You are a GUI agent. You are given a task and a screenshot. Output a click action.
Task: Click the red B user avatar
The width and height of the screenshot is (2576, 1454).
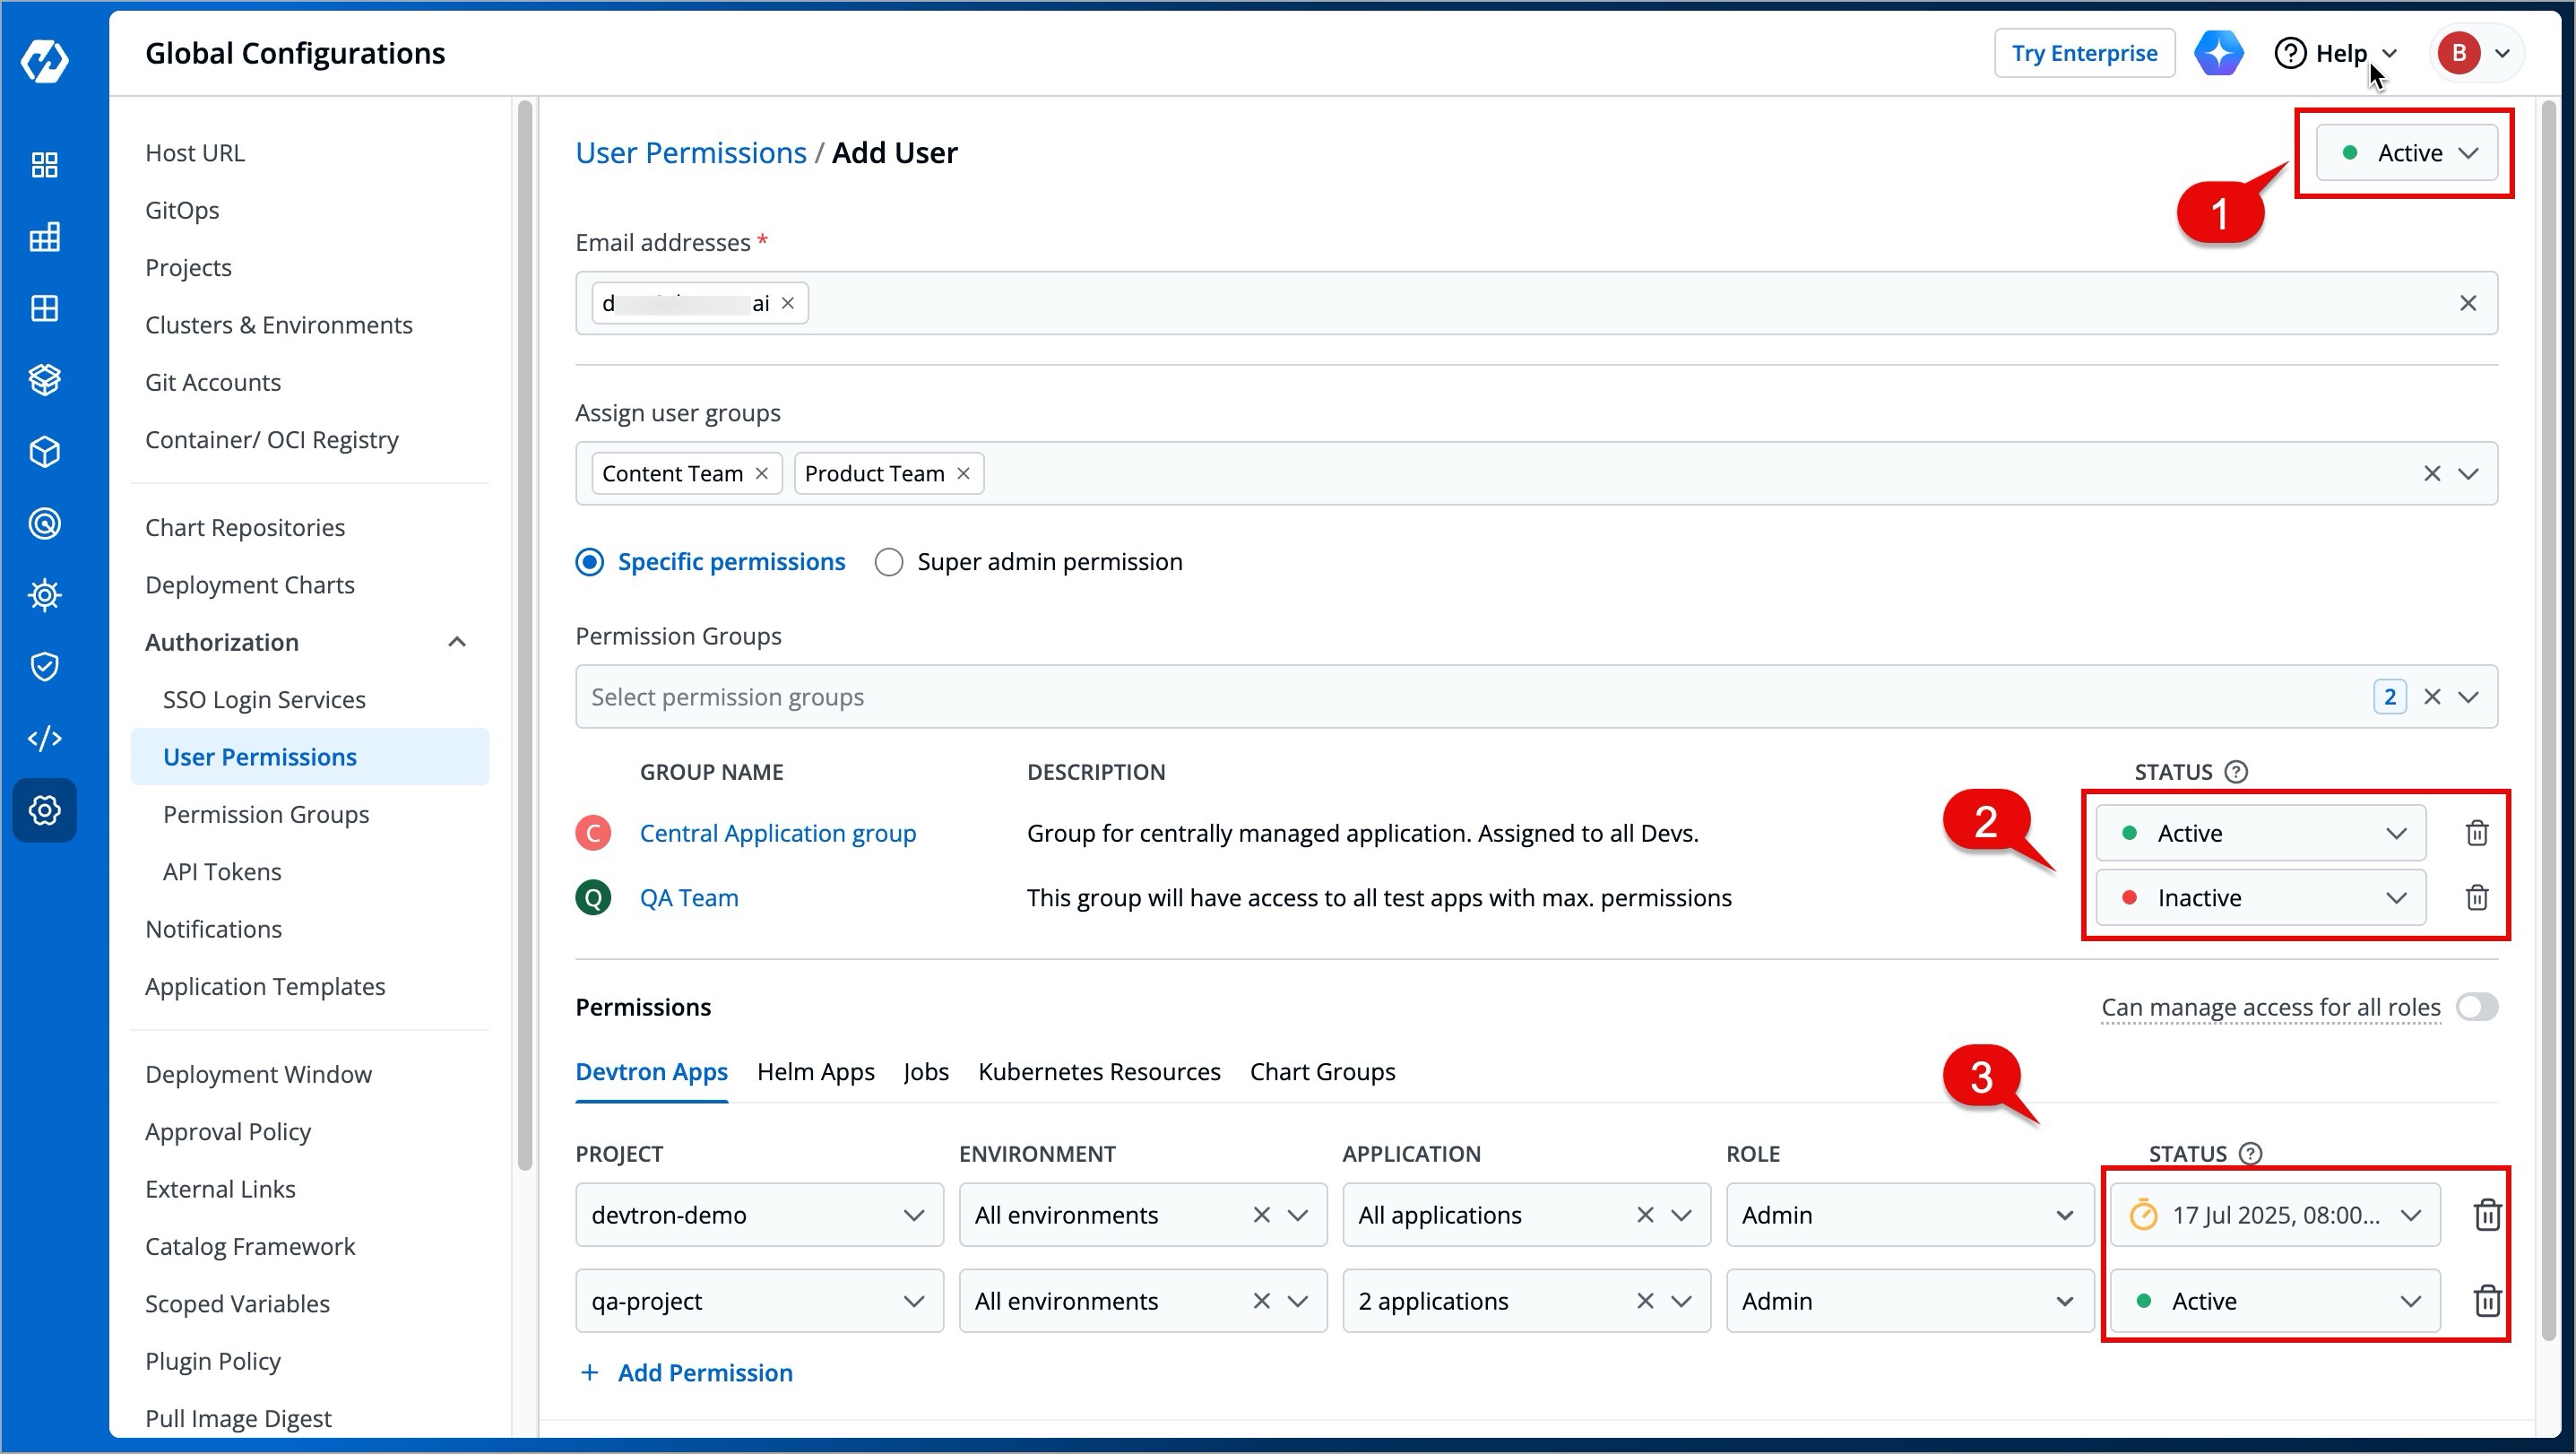[2458, 53]
